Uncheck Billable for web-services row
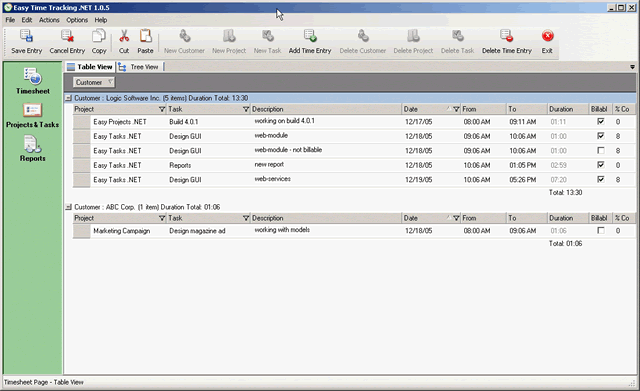 coord(600,179)
